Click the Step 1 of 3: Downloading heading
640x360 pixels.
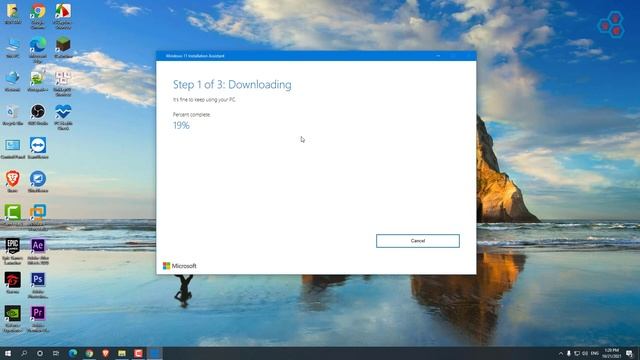232,84
